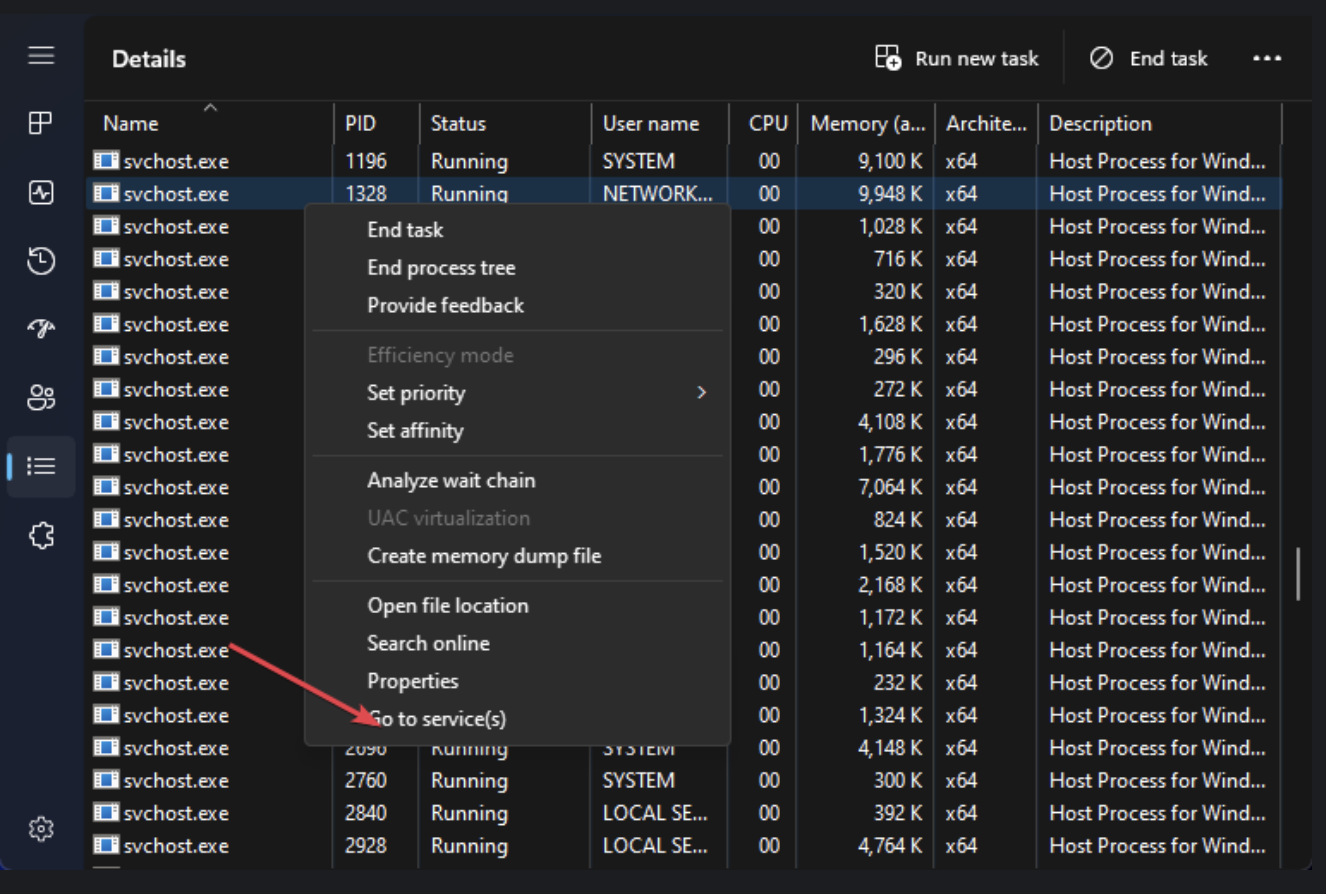Screen dimensions: 1326x894
Task: Open Task Manager settings gear
Action: tap(41, 828)
